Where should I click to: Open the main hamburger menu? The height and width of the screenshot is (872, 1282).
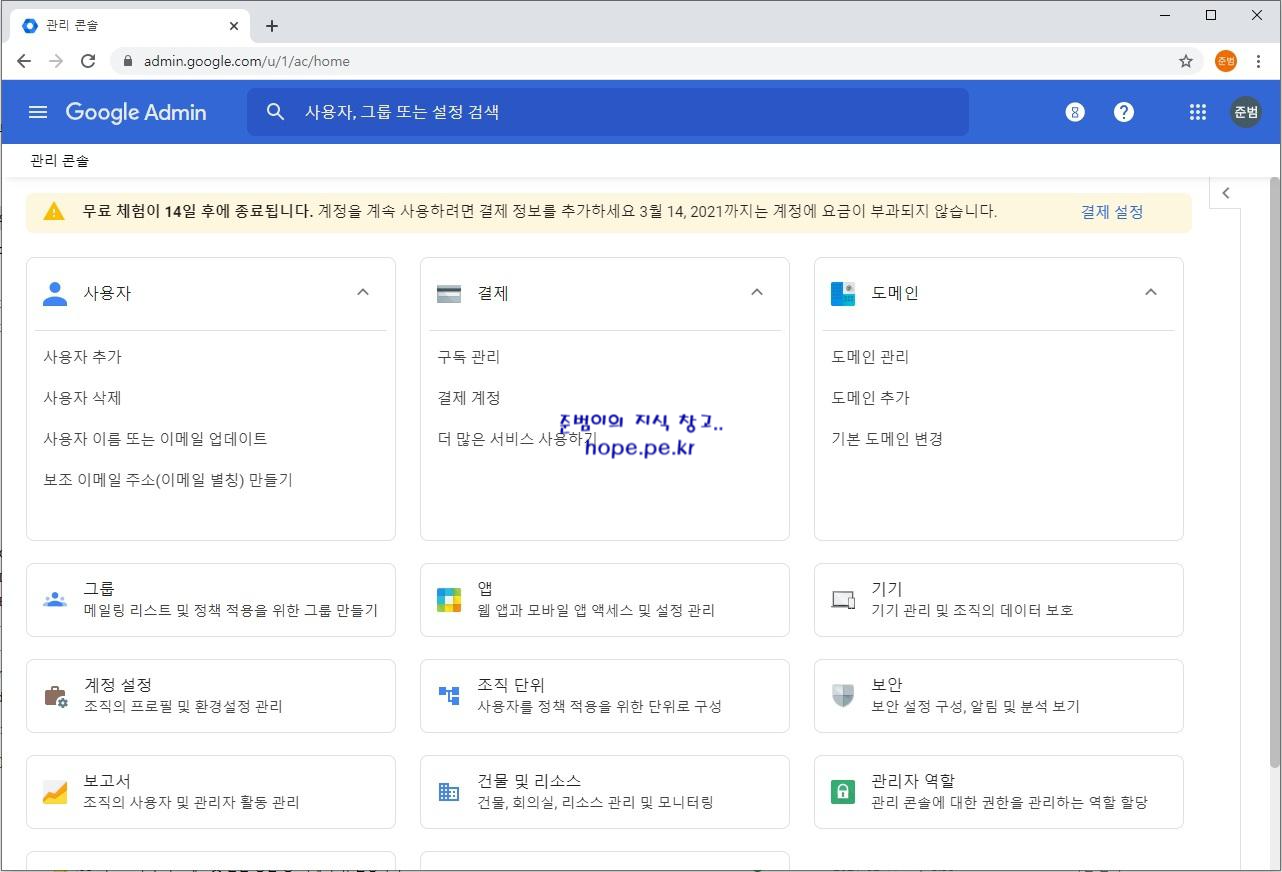[x=38, y=112]
